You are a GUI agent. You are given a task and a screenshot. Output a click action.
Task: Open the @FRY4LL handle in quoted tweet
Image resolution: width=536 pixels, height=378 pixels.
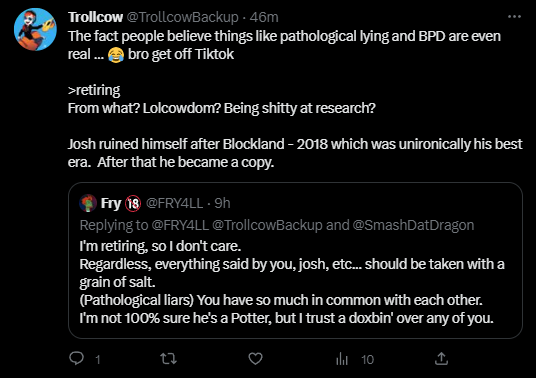pyautogui.click(x=174, y=203)
